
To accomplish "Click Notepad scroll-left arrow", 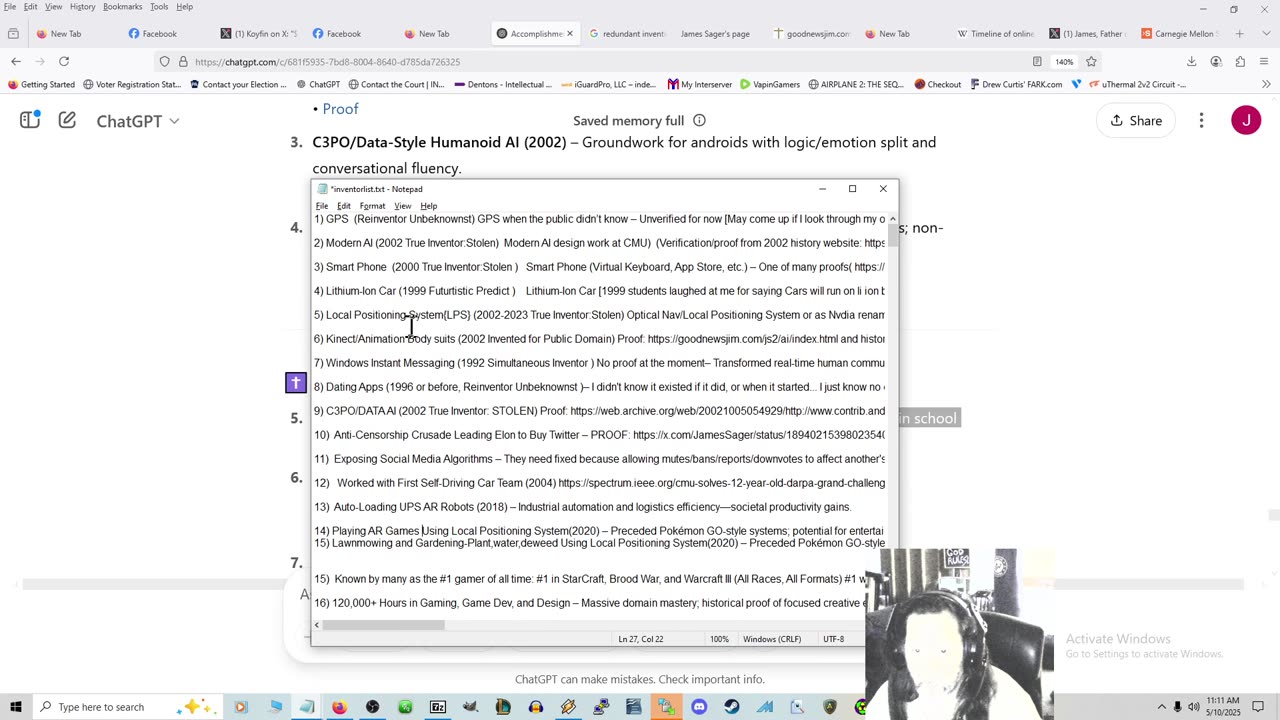I will click(317, 625).
